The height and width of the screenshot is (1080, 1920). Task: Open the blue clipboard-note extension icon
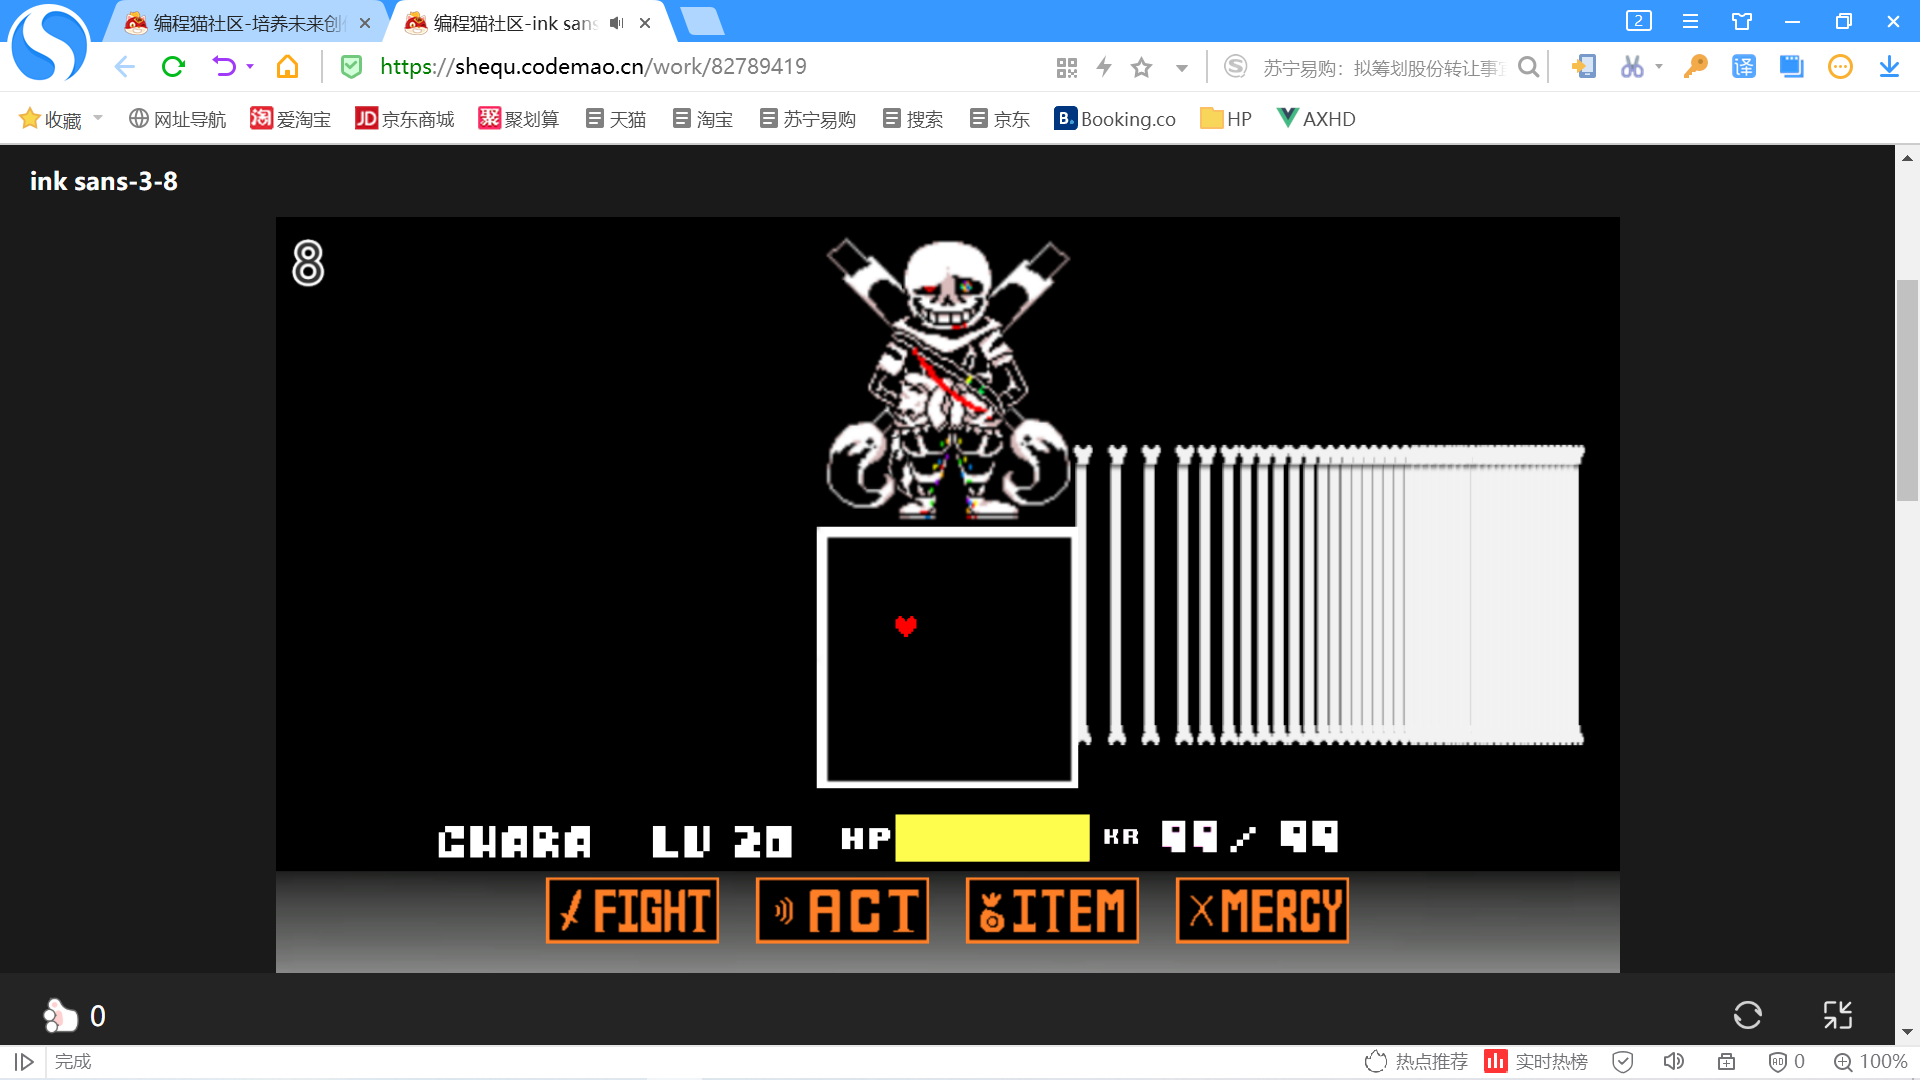[x=1792, y=67]
